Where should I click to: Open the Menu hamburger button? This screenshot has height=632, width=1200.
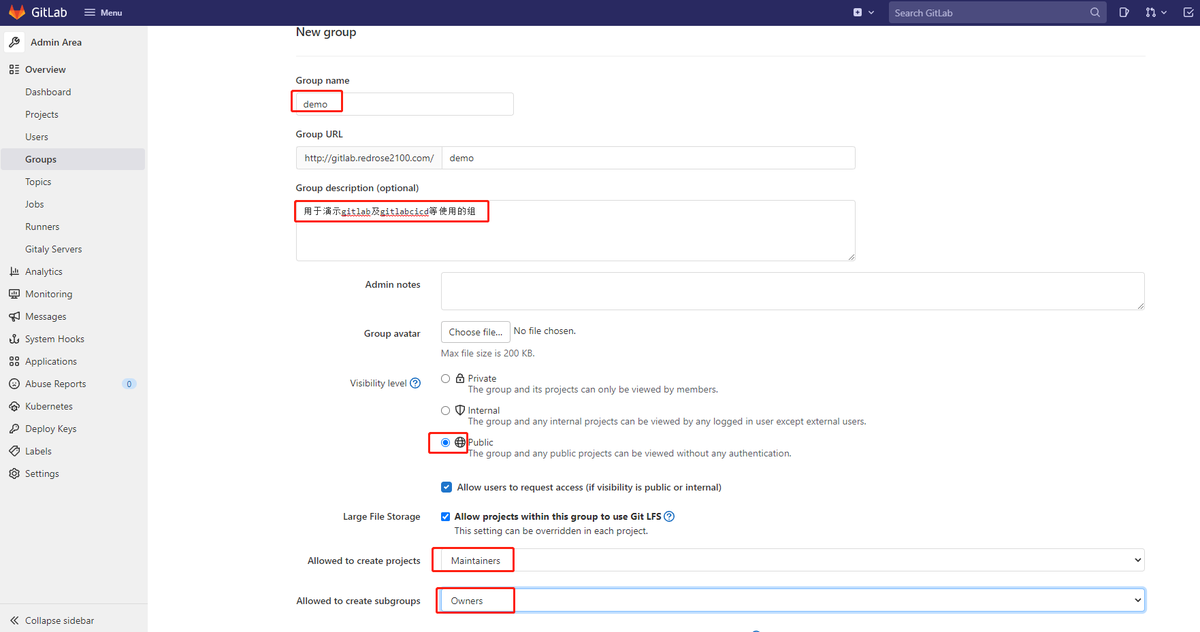[103, 13]
